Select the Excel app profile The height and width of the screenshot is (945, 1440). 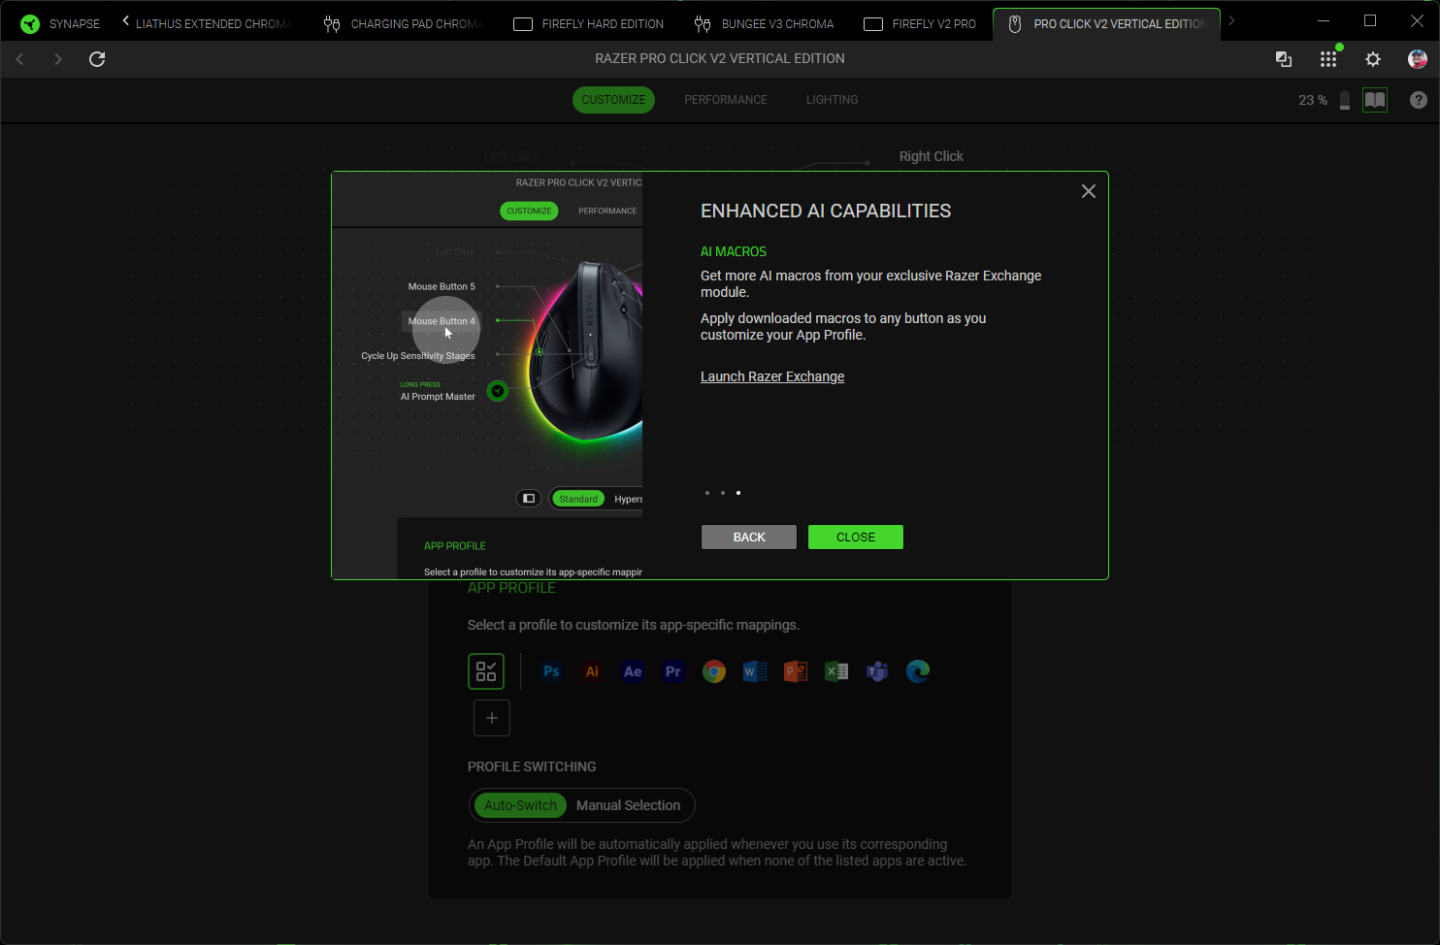836,671
